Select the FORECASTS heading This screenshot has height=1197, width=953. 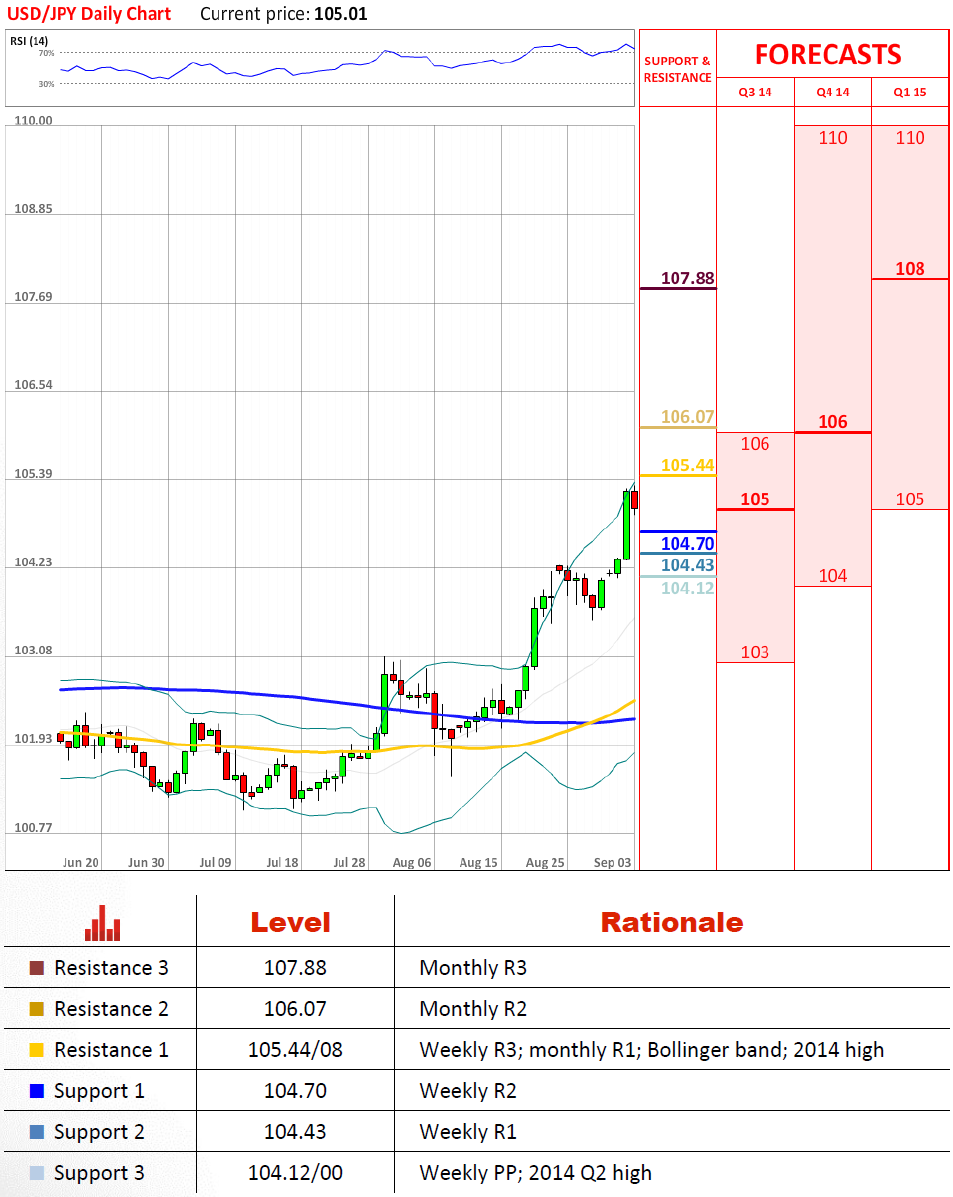827,54
